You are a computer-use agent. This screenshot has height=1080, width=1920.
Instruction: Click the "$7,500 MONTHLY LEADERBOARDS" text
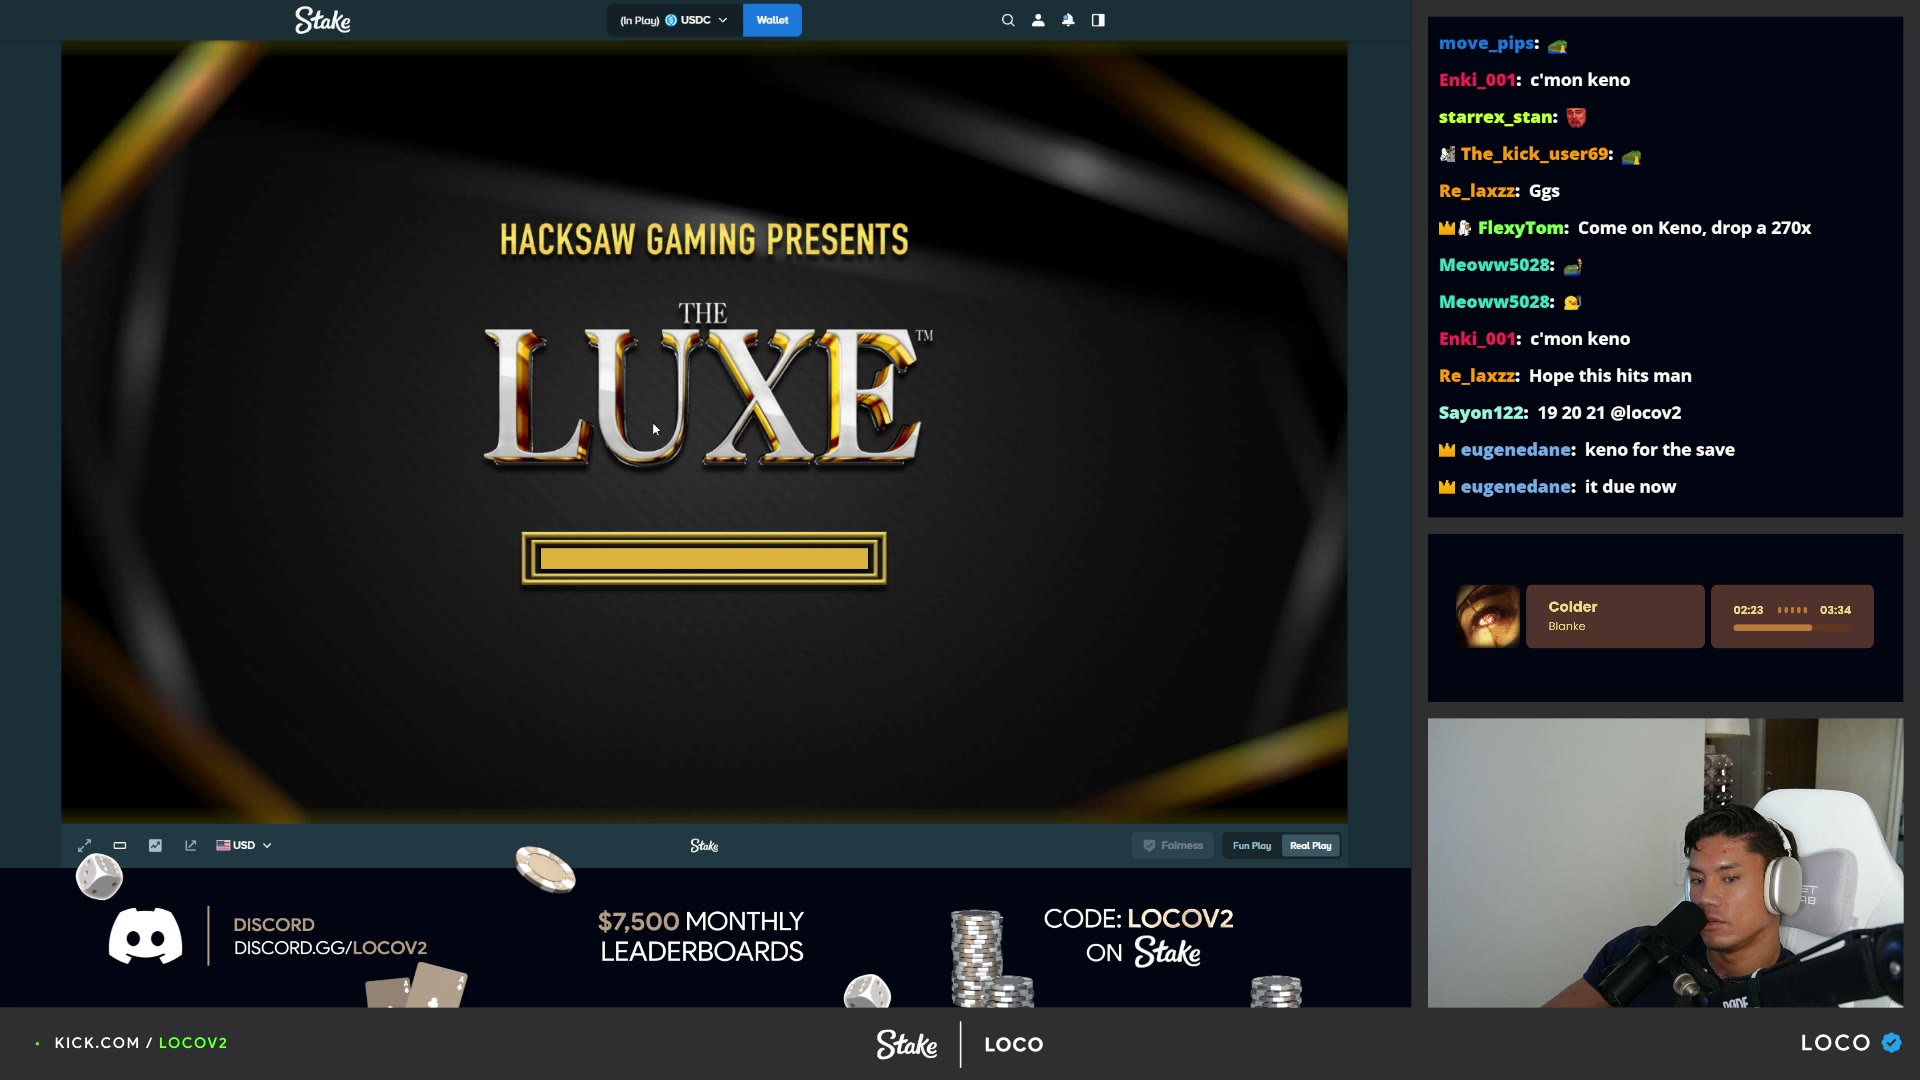(x=701, y=936)
